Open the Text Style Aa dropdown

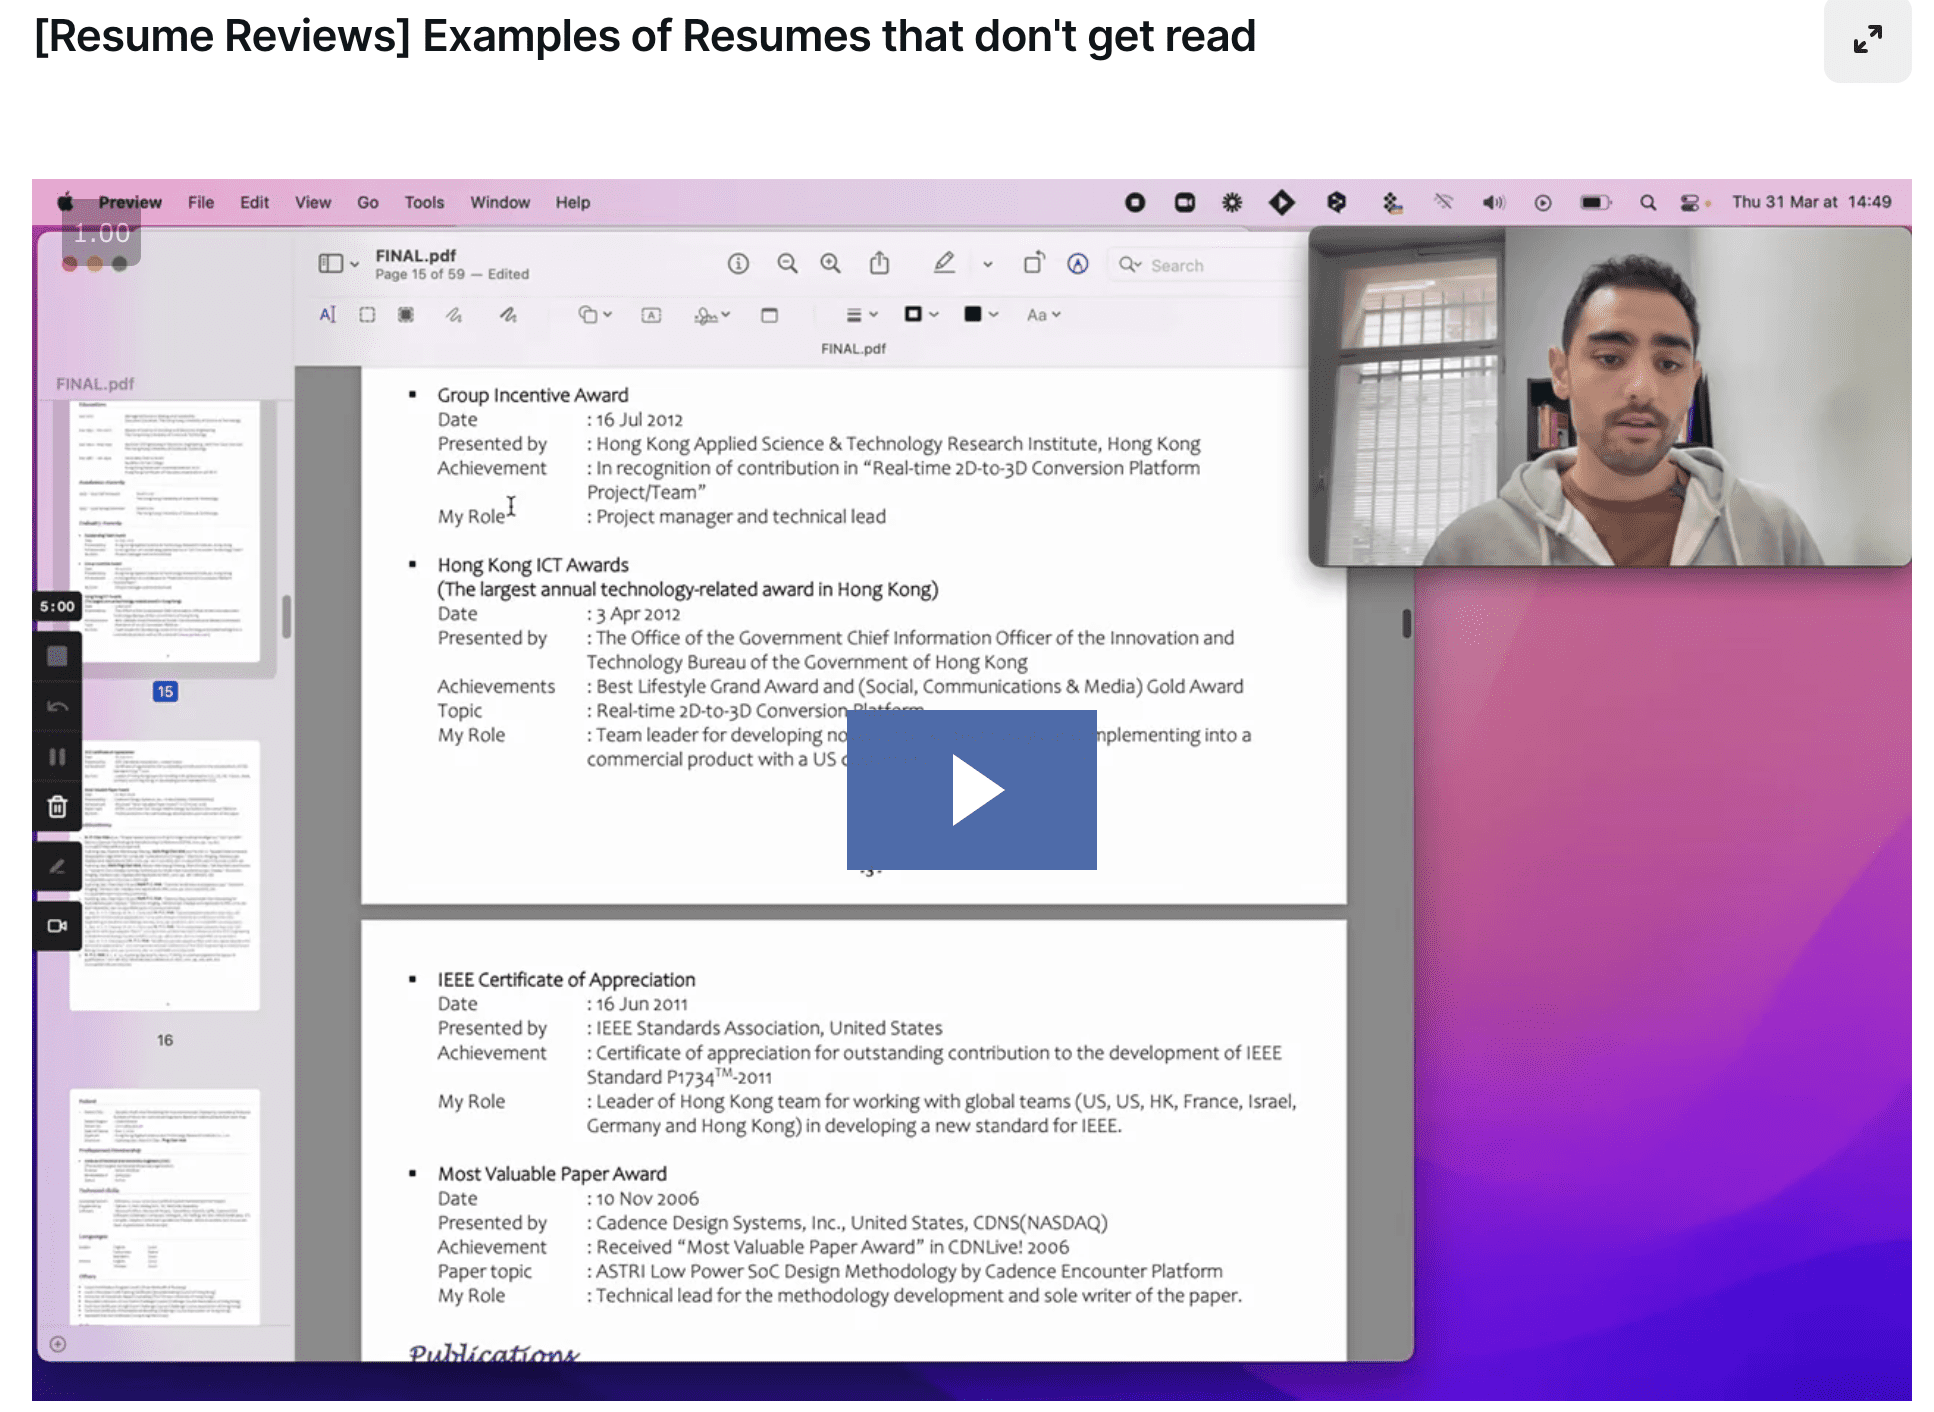[1043, 315]
